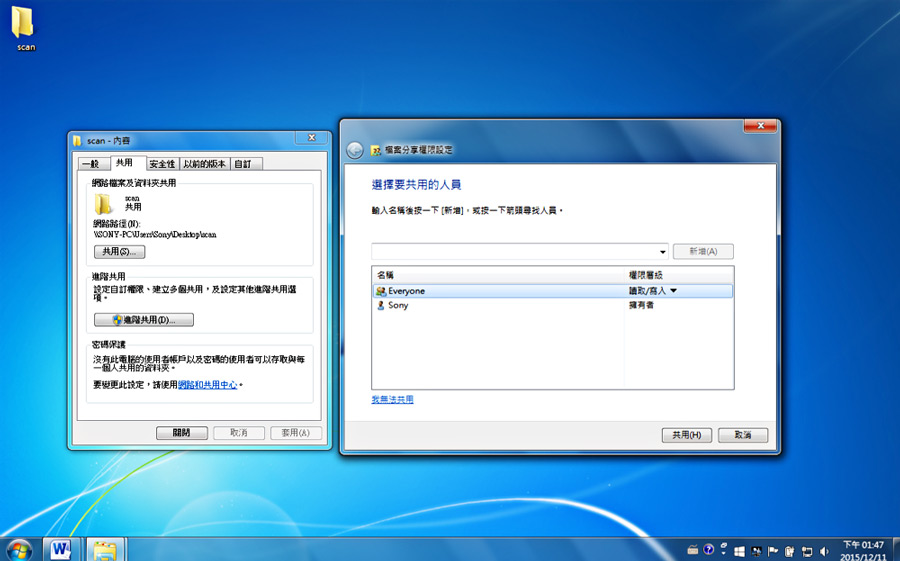900x561 pixels.
Task: Select the Sony row in the list
Action: [x=553, y=305]
